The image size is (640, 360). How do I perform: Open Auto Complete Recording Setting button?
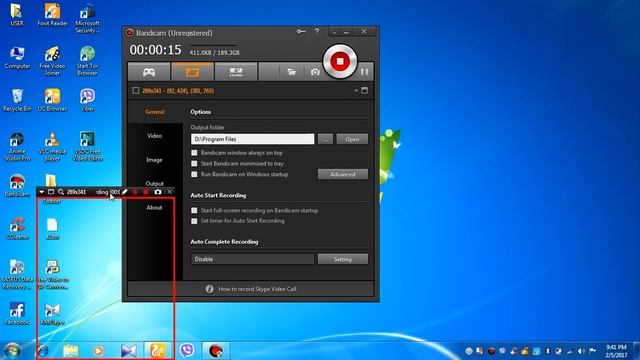(343, 259)
